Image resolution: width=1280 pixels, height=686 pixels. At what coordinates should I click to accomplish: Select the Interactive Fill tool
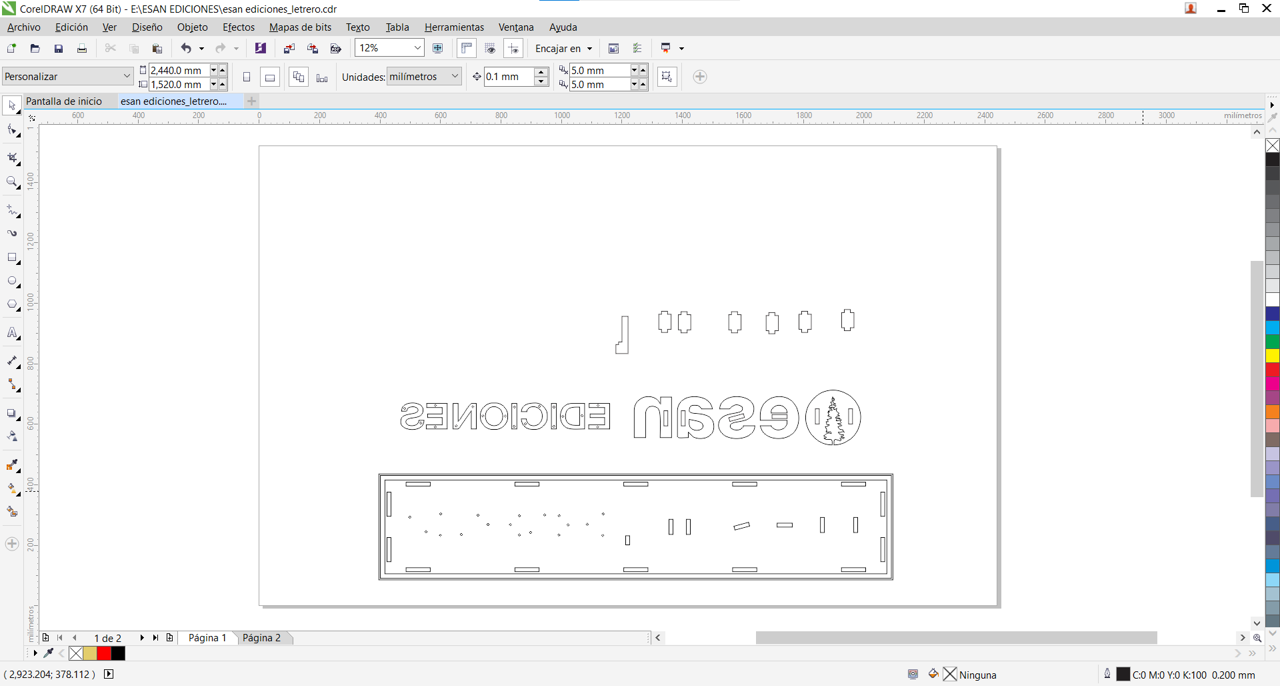click(12, 489)
